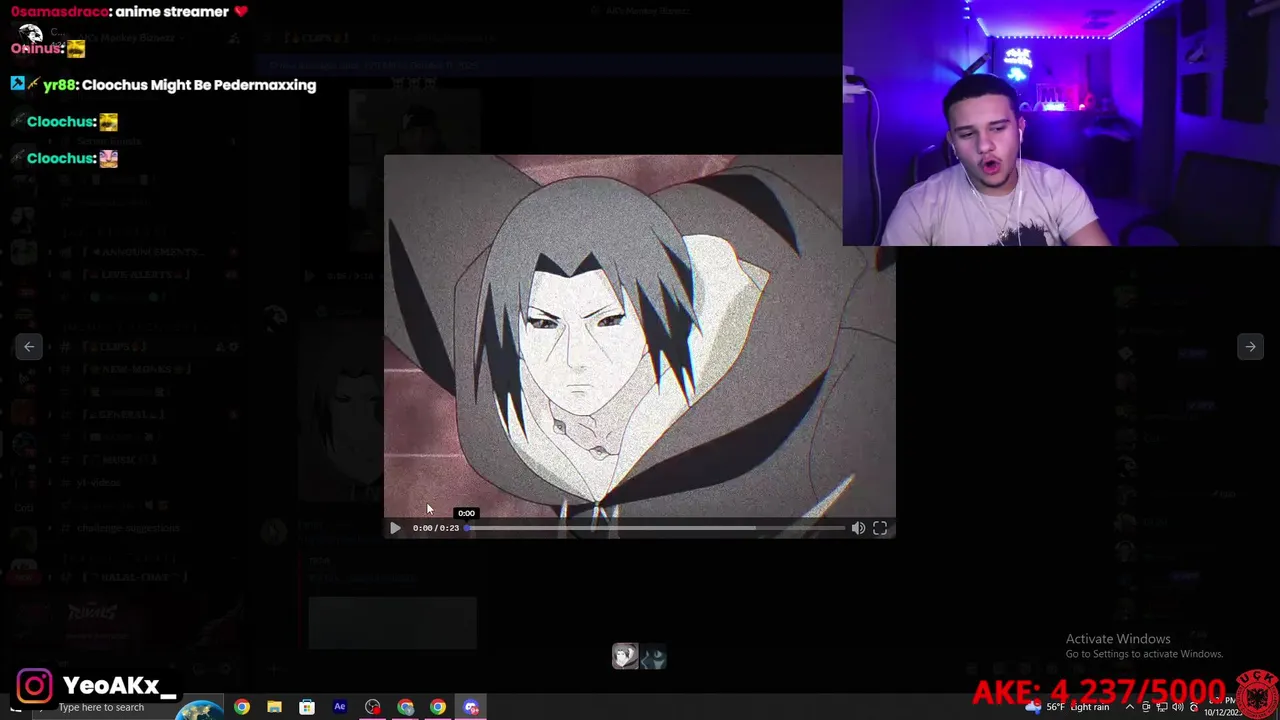Go to the previous attachment arrow
1280x720 pixels.
29,346
